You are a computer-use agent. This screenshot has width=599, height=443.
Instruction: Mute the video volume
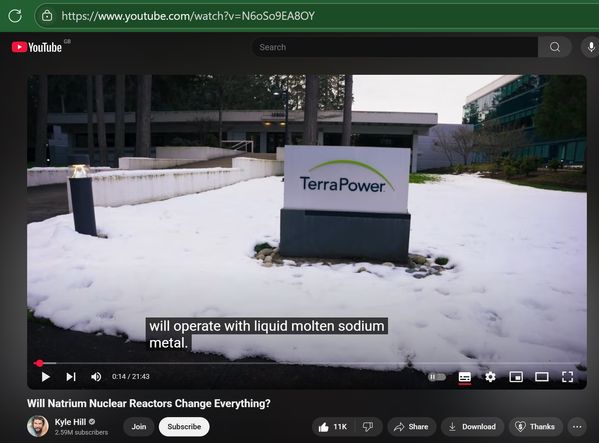[96, 377]
